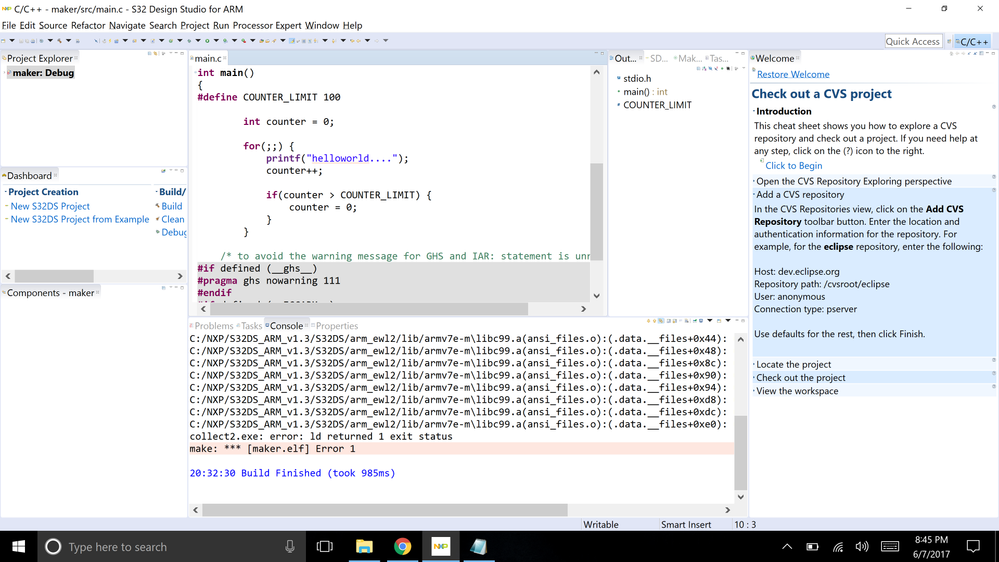Click the Clean link in Dashboard

pyautogui.click(x=173, y=219)
